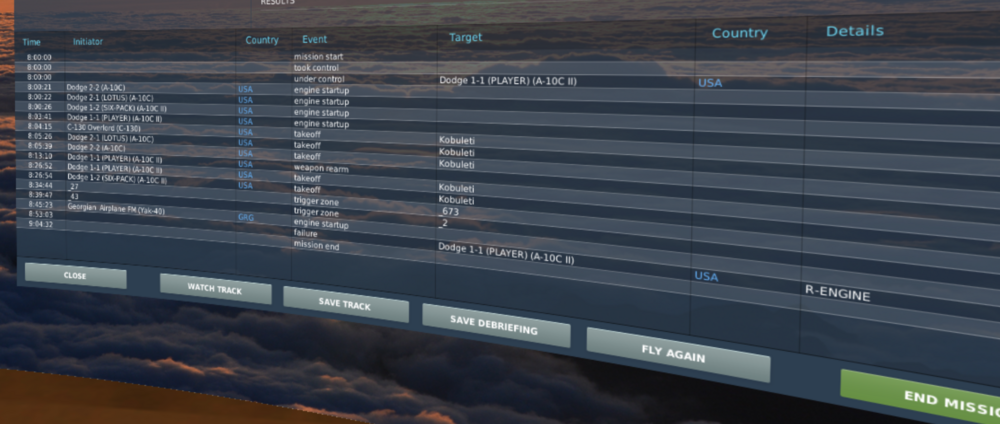Image resolution: width=1000 pixels, height=424 pixels.
Task: Select the 'failure' event entry
Action: point(305,234)
